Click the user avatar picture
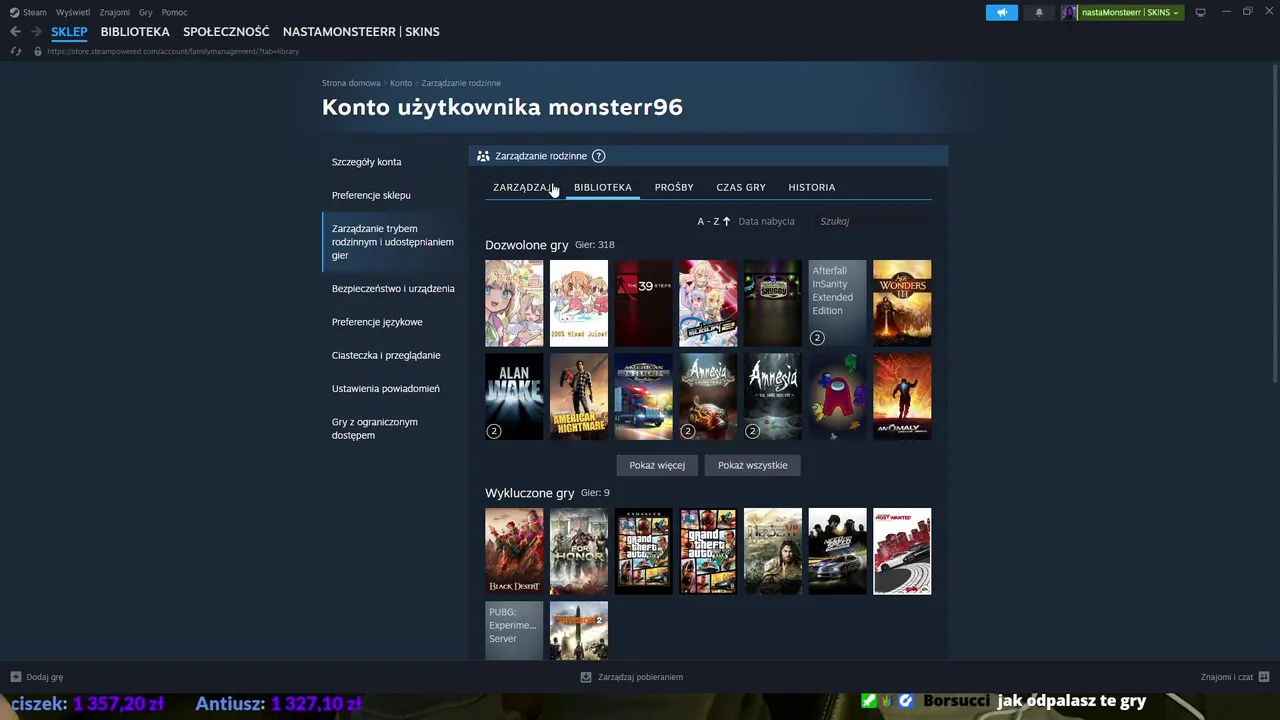 pyautogui.click(x=1069, y=12)
